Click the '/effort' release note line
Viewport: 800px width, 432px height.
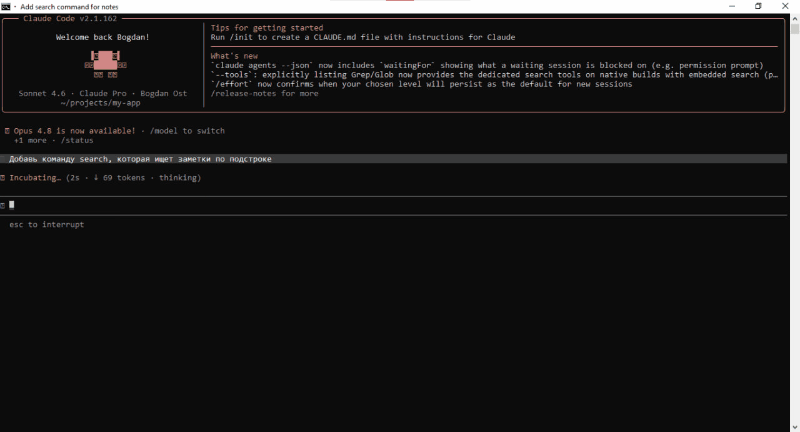click(421, 84)
